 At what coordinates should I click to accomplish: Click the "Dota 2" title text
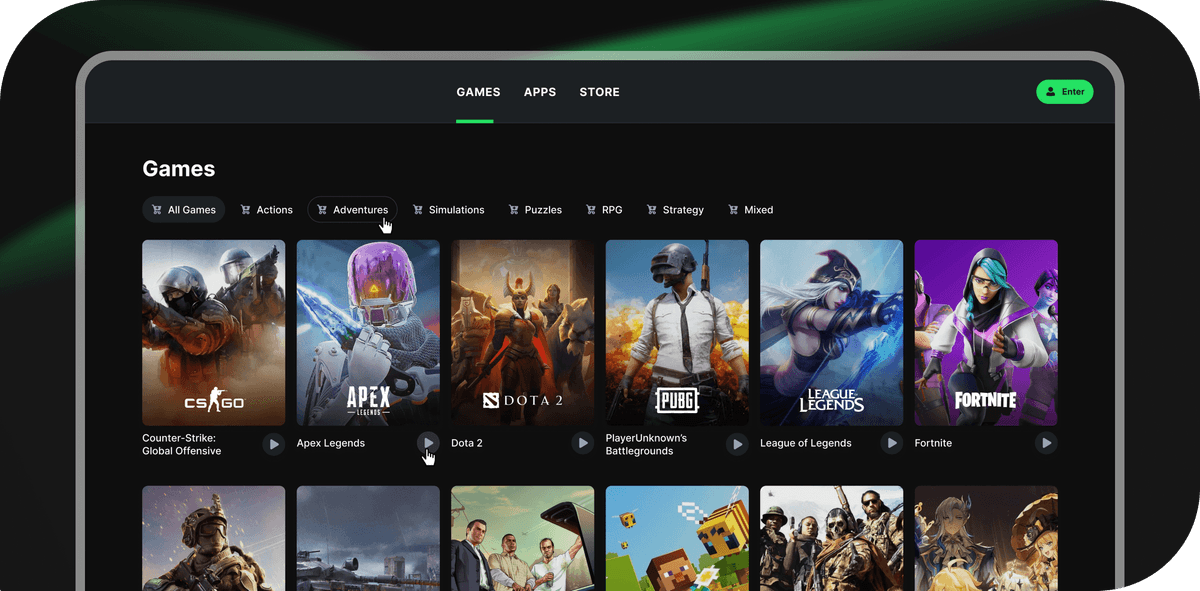click(467, 443)
